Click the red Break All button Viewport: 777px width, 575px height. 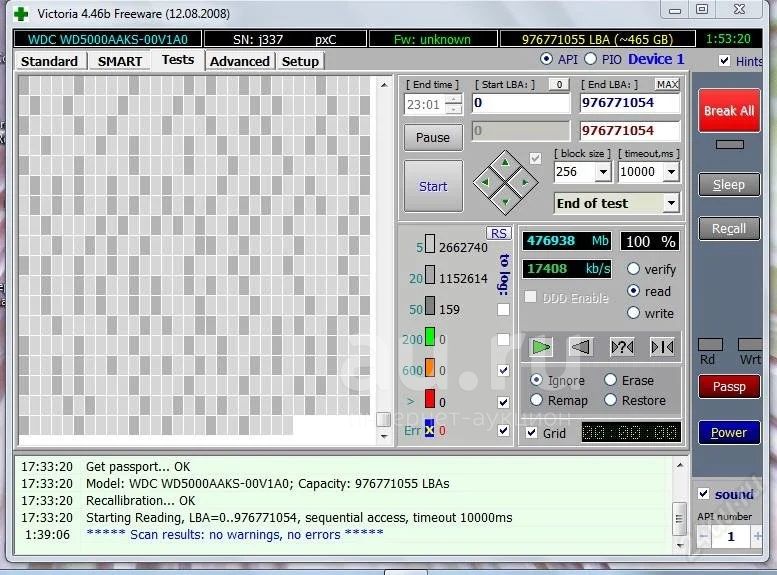728,111
